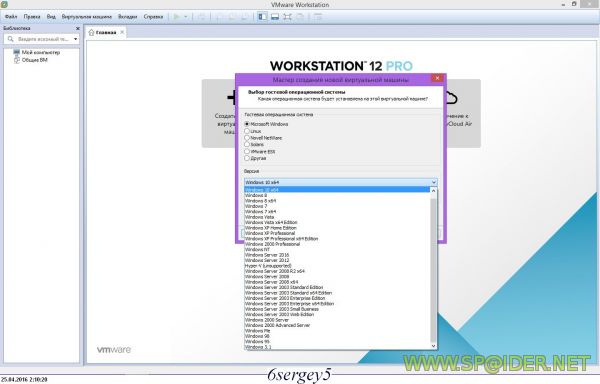Choose Windows Server 2003 Enterprise x64 Edition
600x384 pixels.
click(337, 303)
